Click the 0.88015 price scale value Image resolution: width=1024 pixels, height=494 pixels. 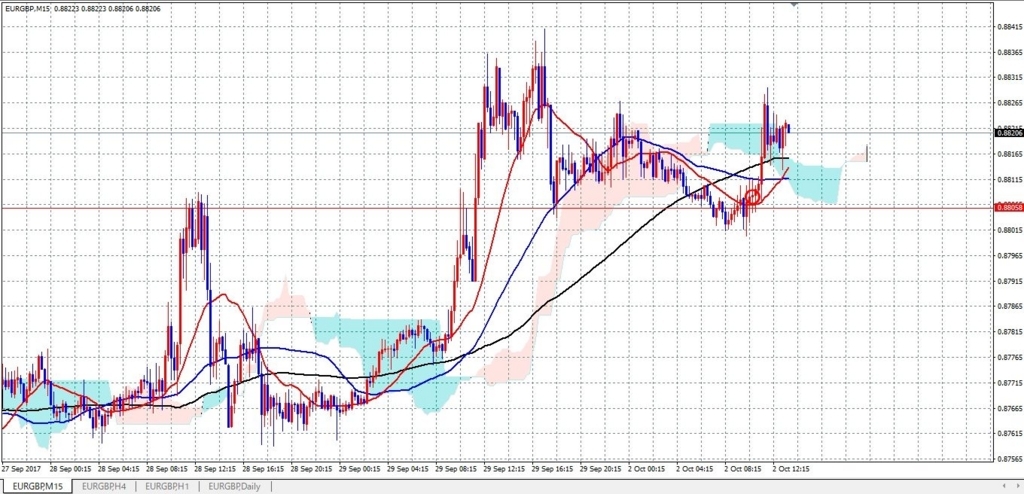[x=1008, y=230]
